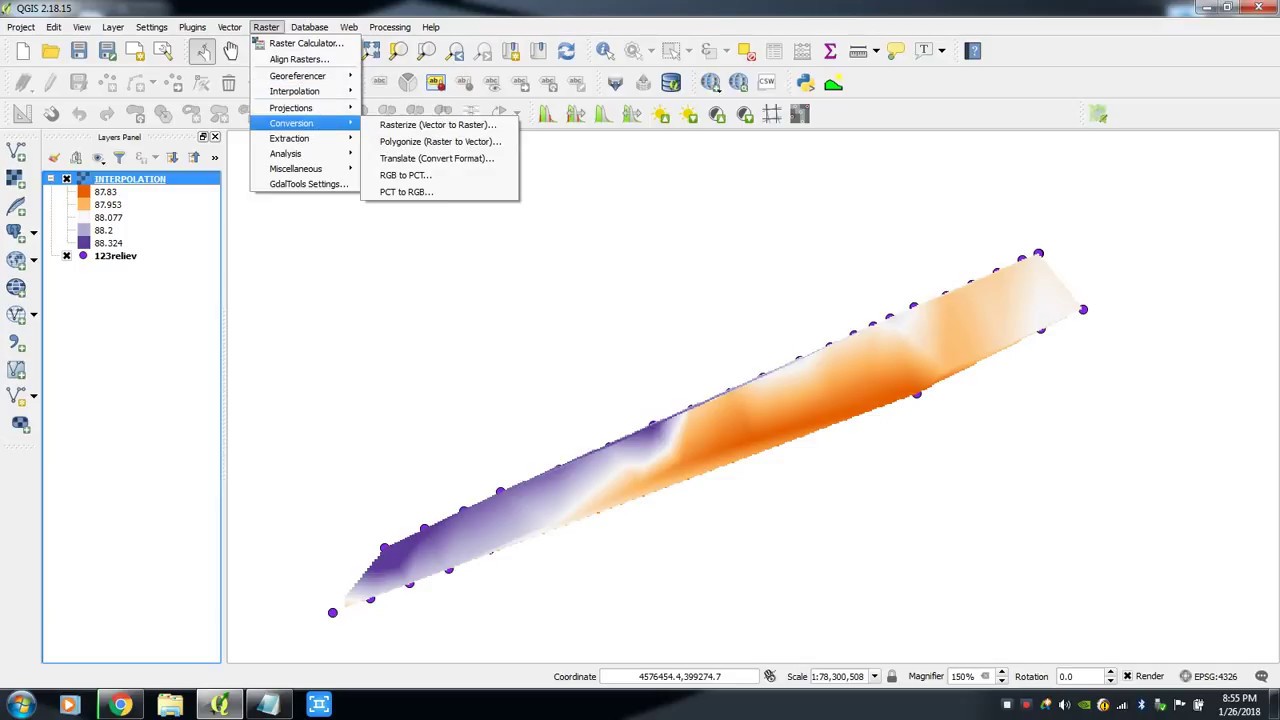This screenshot has height=720, width=1280.
Task: Create a new project with blank page icon
Action: [23, 51]
